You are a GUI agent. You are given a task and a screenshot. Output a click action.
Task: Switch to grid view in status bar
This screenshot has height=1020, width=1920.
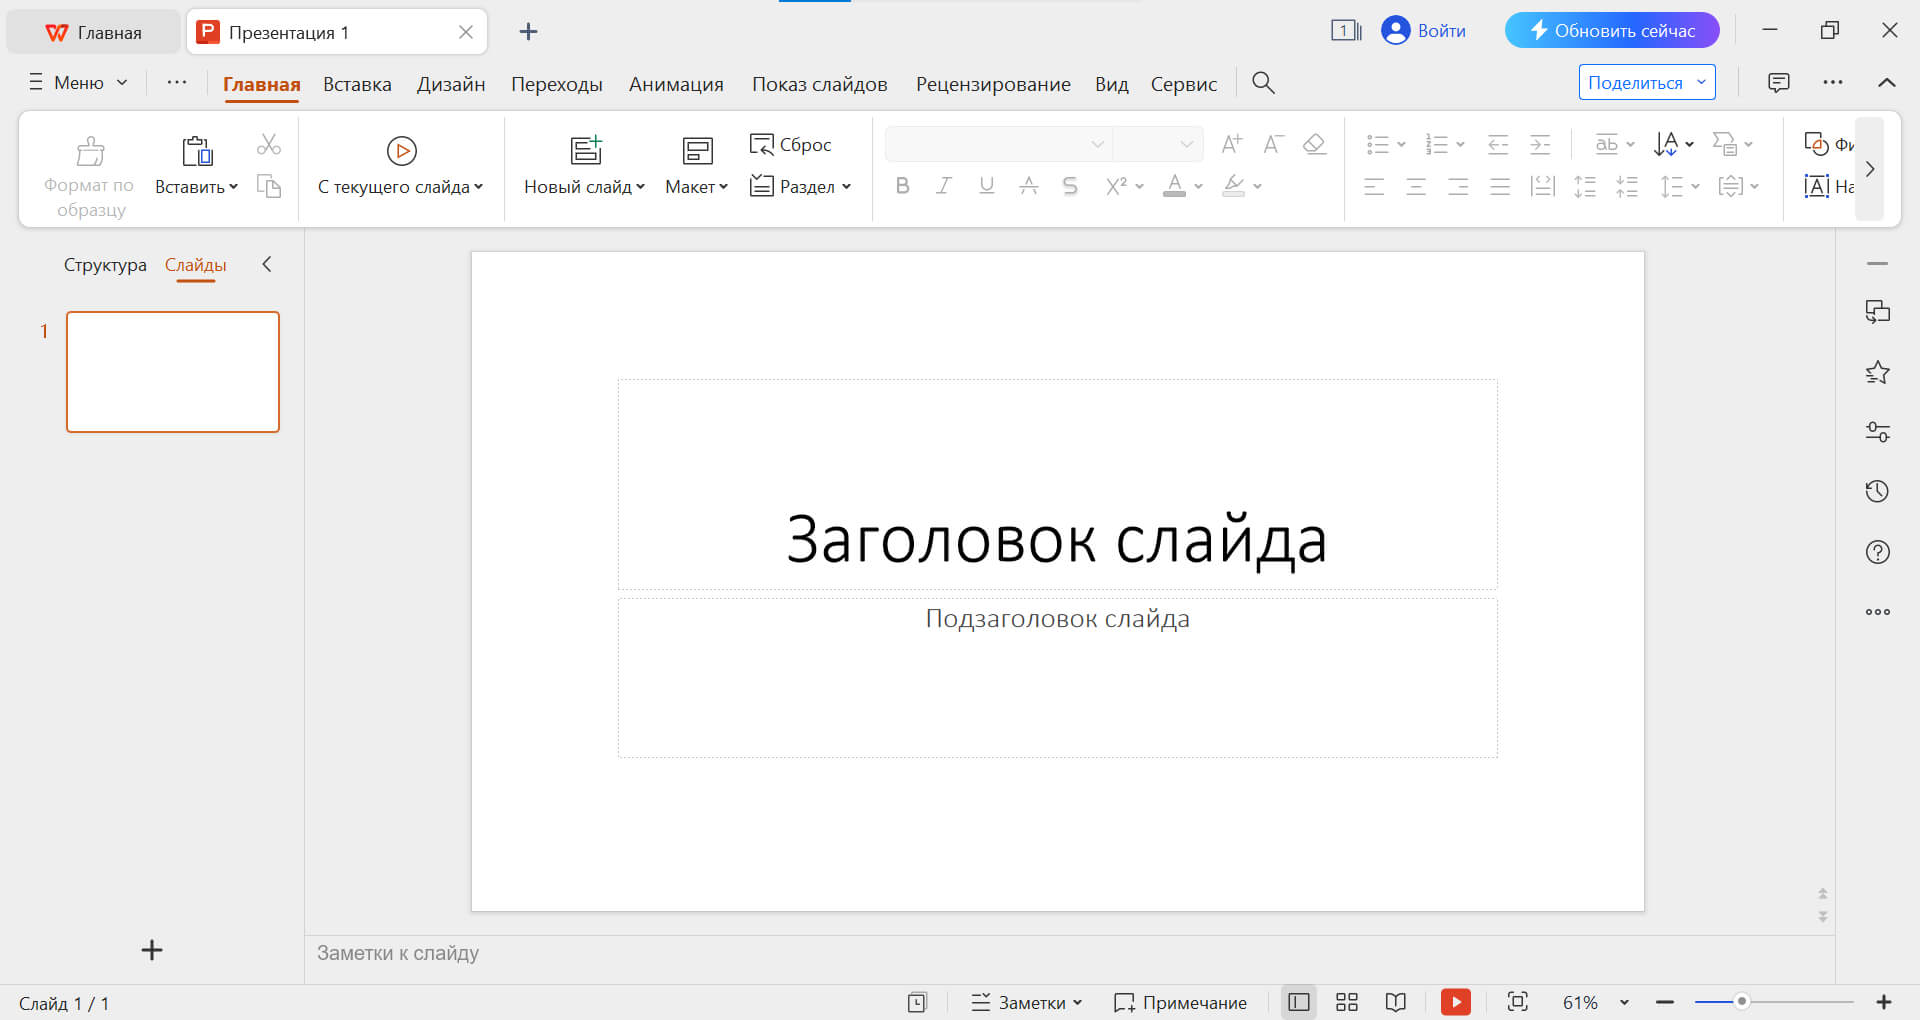click(x=1347, y=1002)
